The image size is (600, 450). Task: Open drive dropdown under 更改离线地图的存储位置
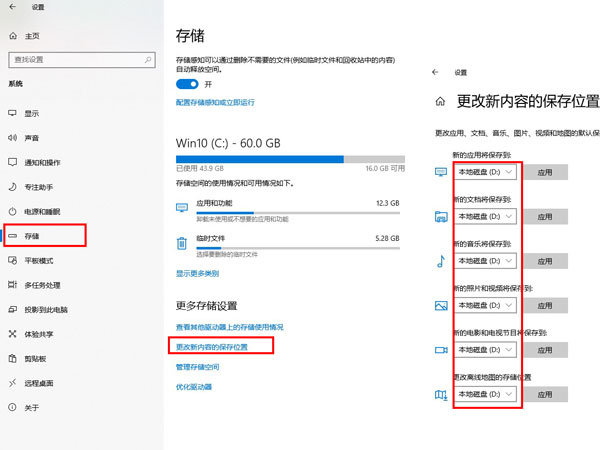485,394
